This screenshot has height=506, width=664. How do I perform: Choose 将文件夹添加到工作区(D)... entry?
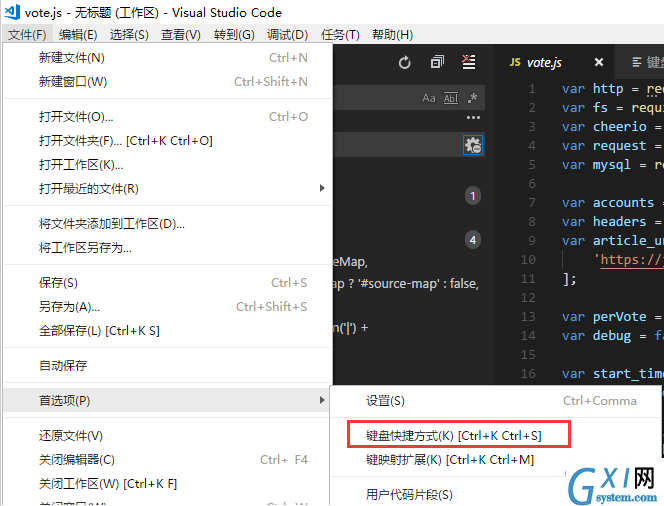168,224
